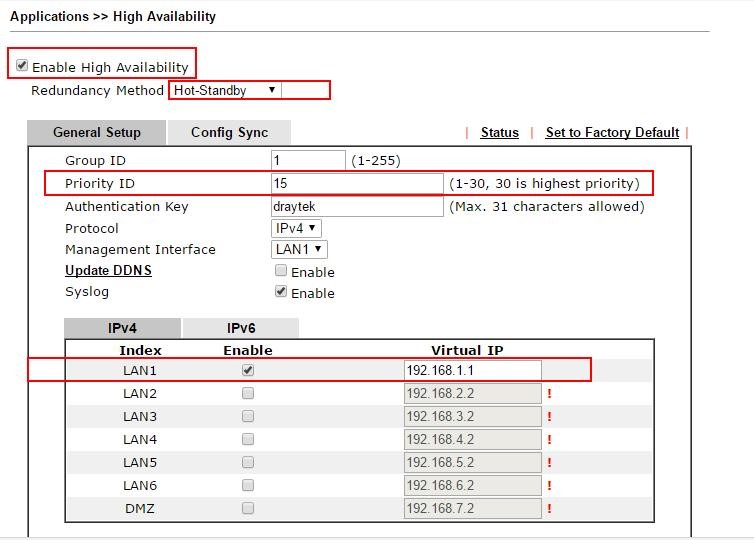Click Set to Factory Default link

pos(612,132)
